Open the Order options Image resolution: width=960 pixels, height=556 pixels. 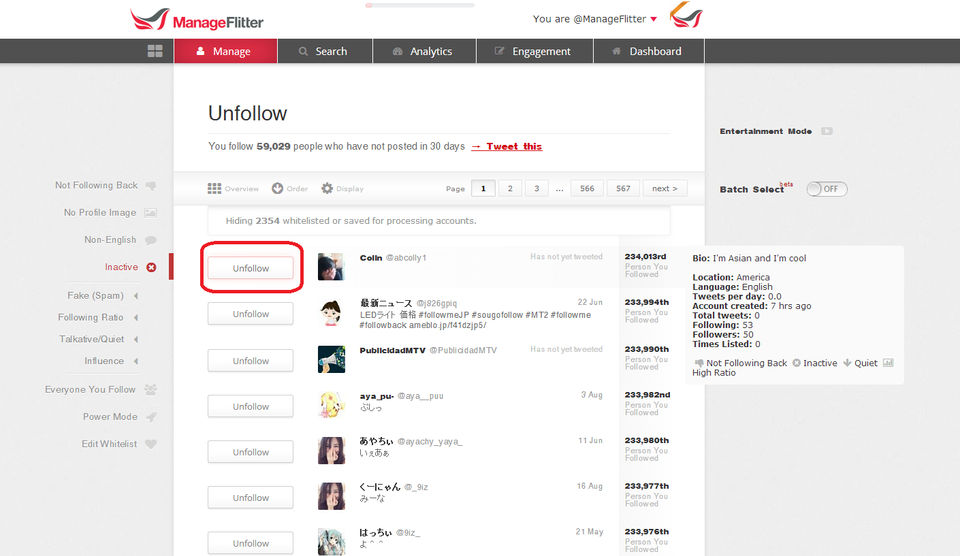click(x=290, y=189)
